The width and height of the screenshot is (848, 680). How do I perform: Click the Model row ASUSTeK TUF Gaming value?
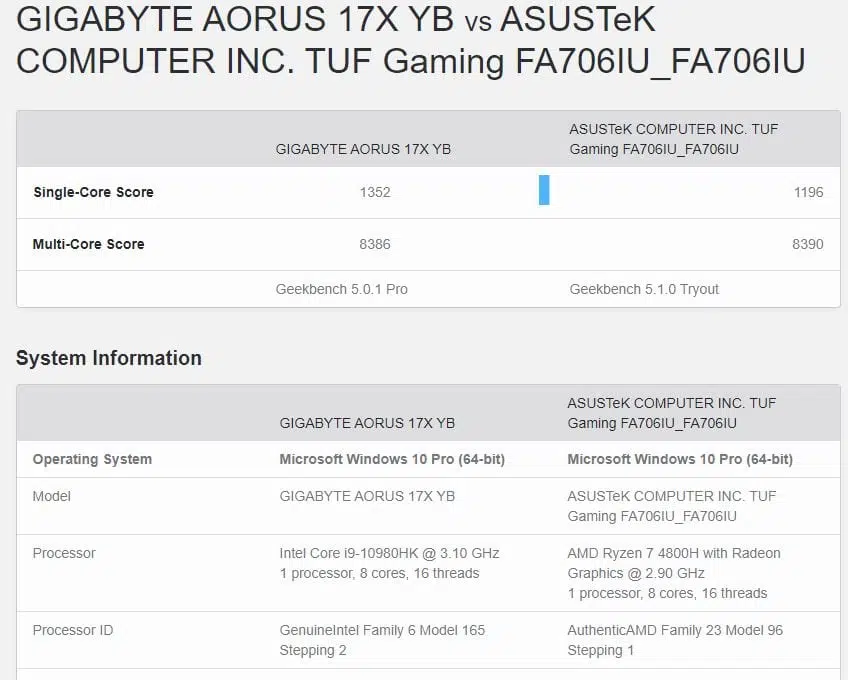[672, 506]
